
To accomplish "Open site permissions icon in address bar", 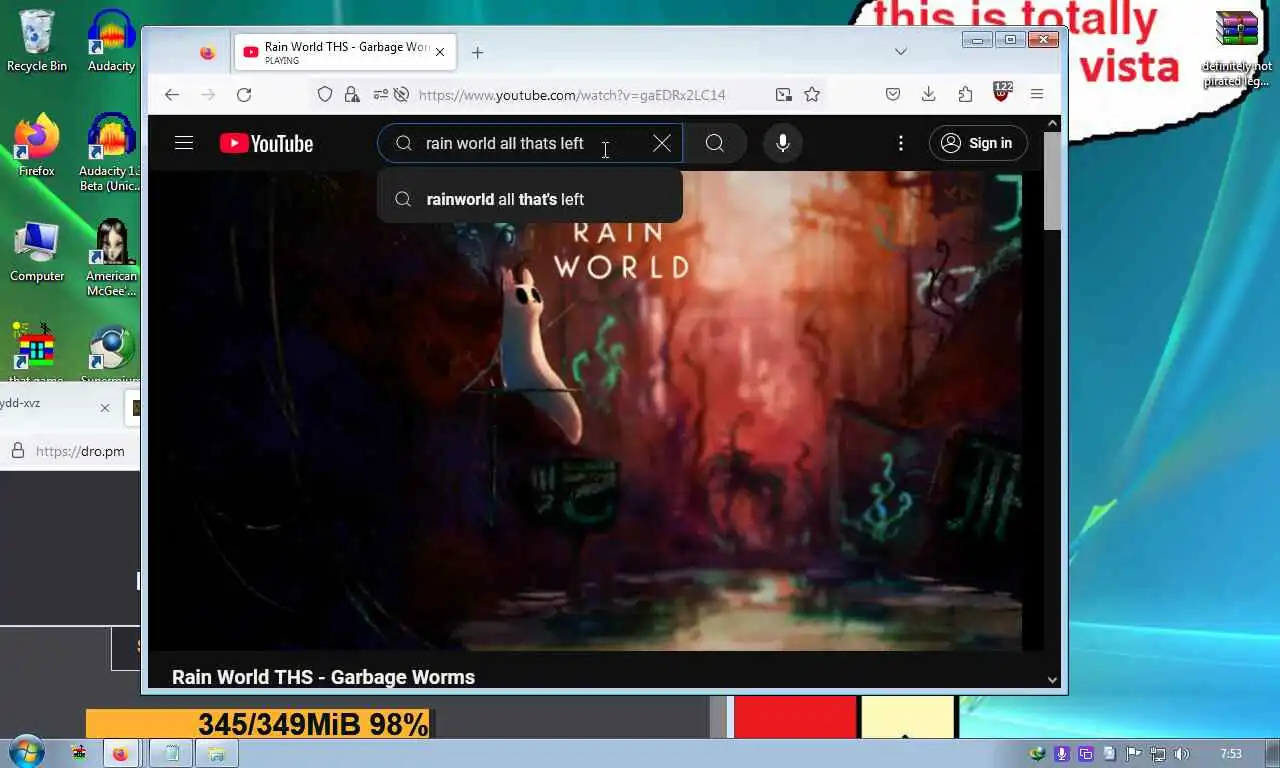I will point(380,94).
